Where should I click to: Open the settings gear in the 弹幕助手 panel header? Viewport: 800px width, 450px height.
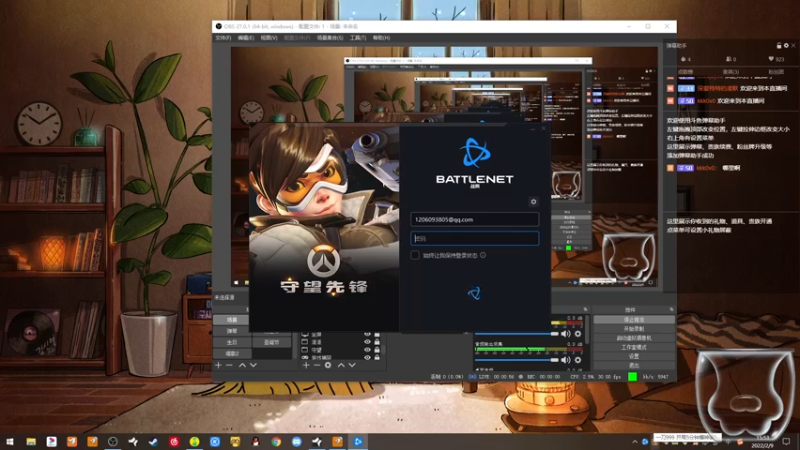coord(786,45)
